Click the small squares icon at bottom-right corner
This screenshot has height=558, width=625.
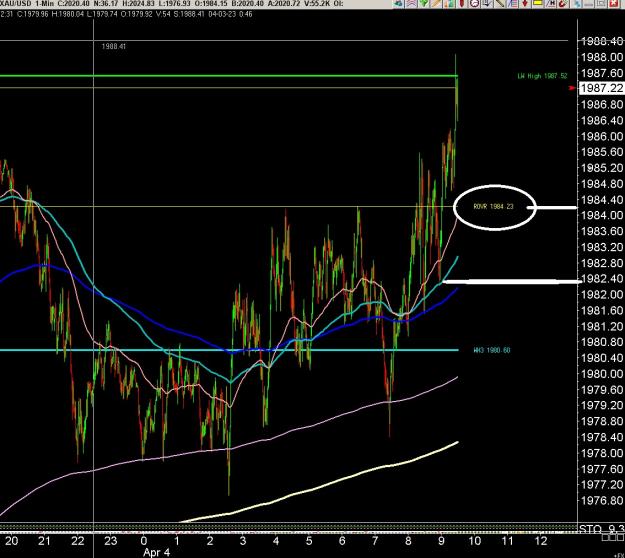[x=612, y=538]
